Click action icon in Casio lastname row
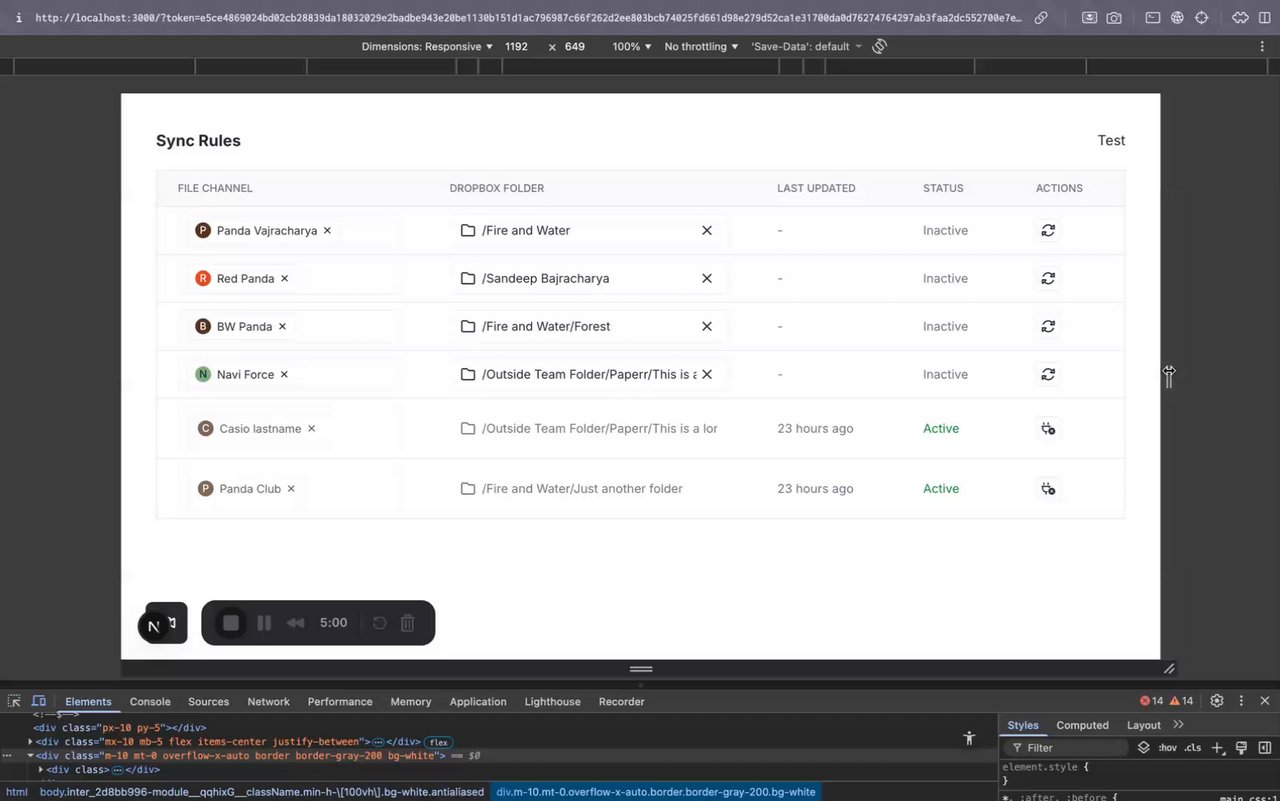 tap(1048, 428)
